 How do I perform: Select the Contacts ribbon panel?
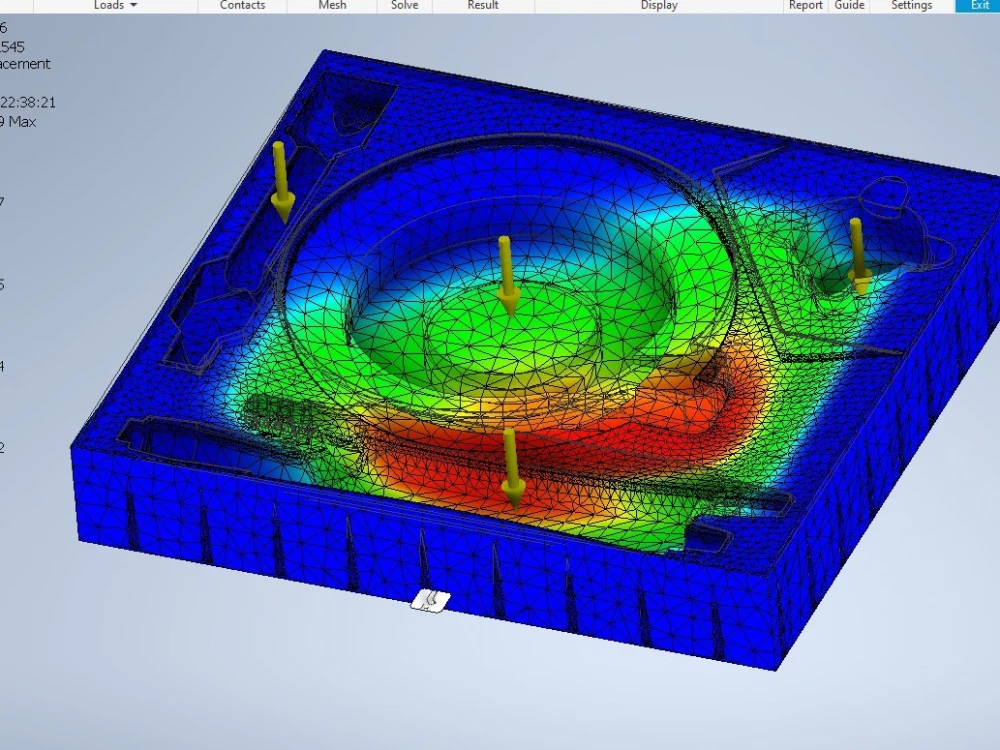(242, 5)
